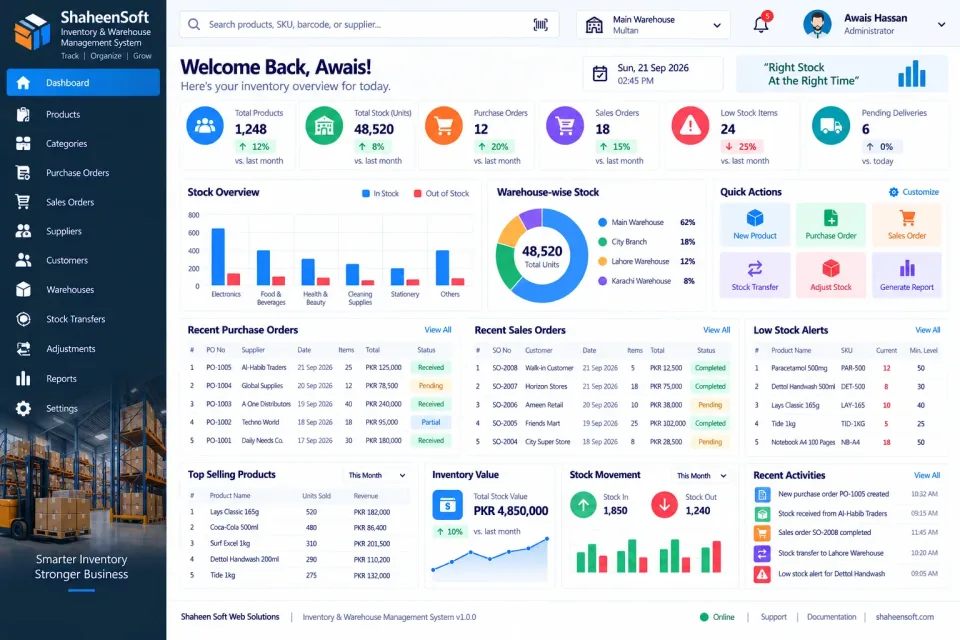Image resolution: width=960 pixels, height=640 pixels.
Task: Click the Sales Order cart icon
Action: (907, 217)
